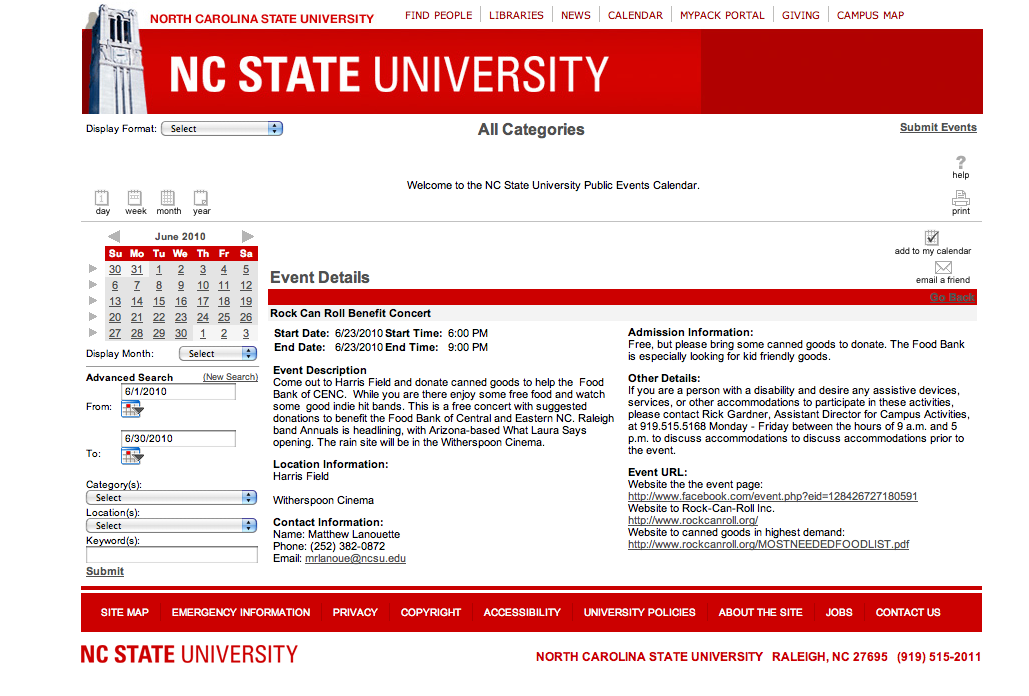This screenshot has height=696, width=1029.
Task: Open MyPack Portal in top navigation
Action: click(722, 15)
